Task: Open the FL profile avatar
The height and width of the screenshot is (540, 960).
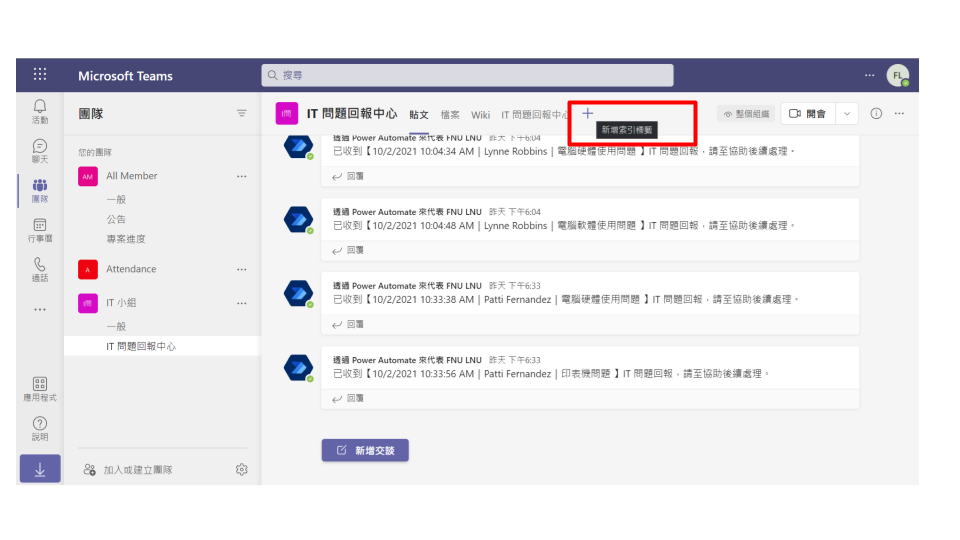Action: 898,75
